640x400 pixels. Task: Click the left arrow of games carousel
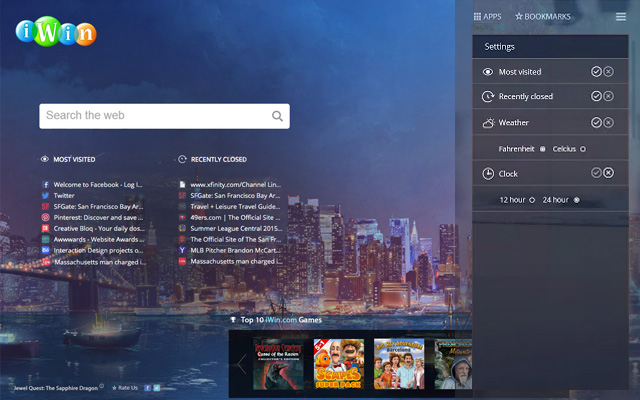pos(242,364)
